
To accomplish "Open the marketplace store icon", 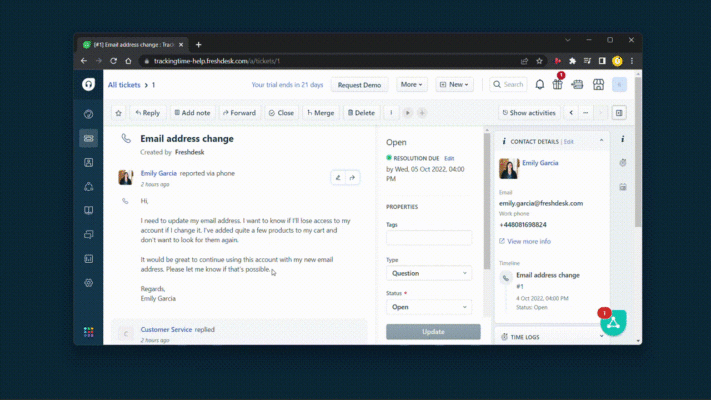I will (x=599, y=84).
